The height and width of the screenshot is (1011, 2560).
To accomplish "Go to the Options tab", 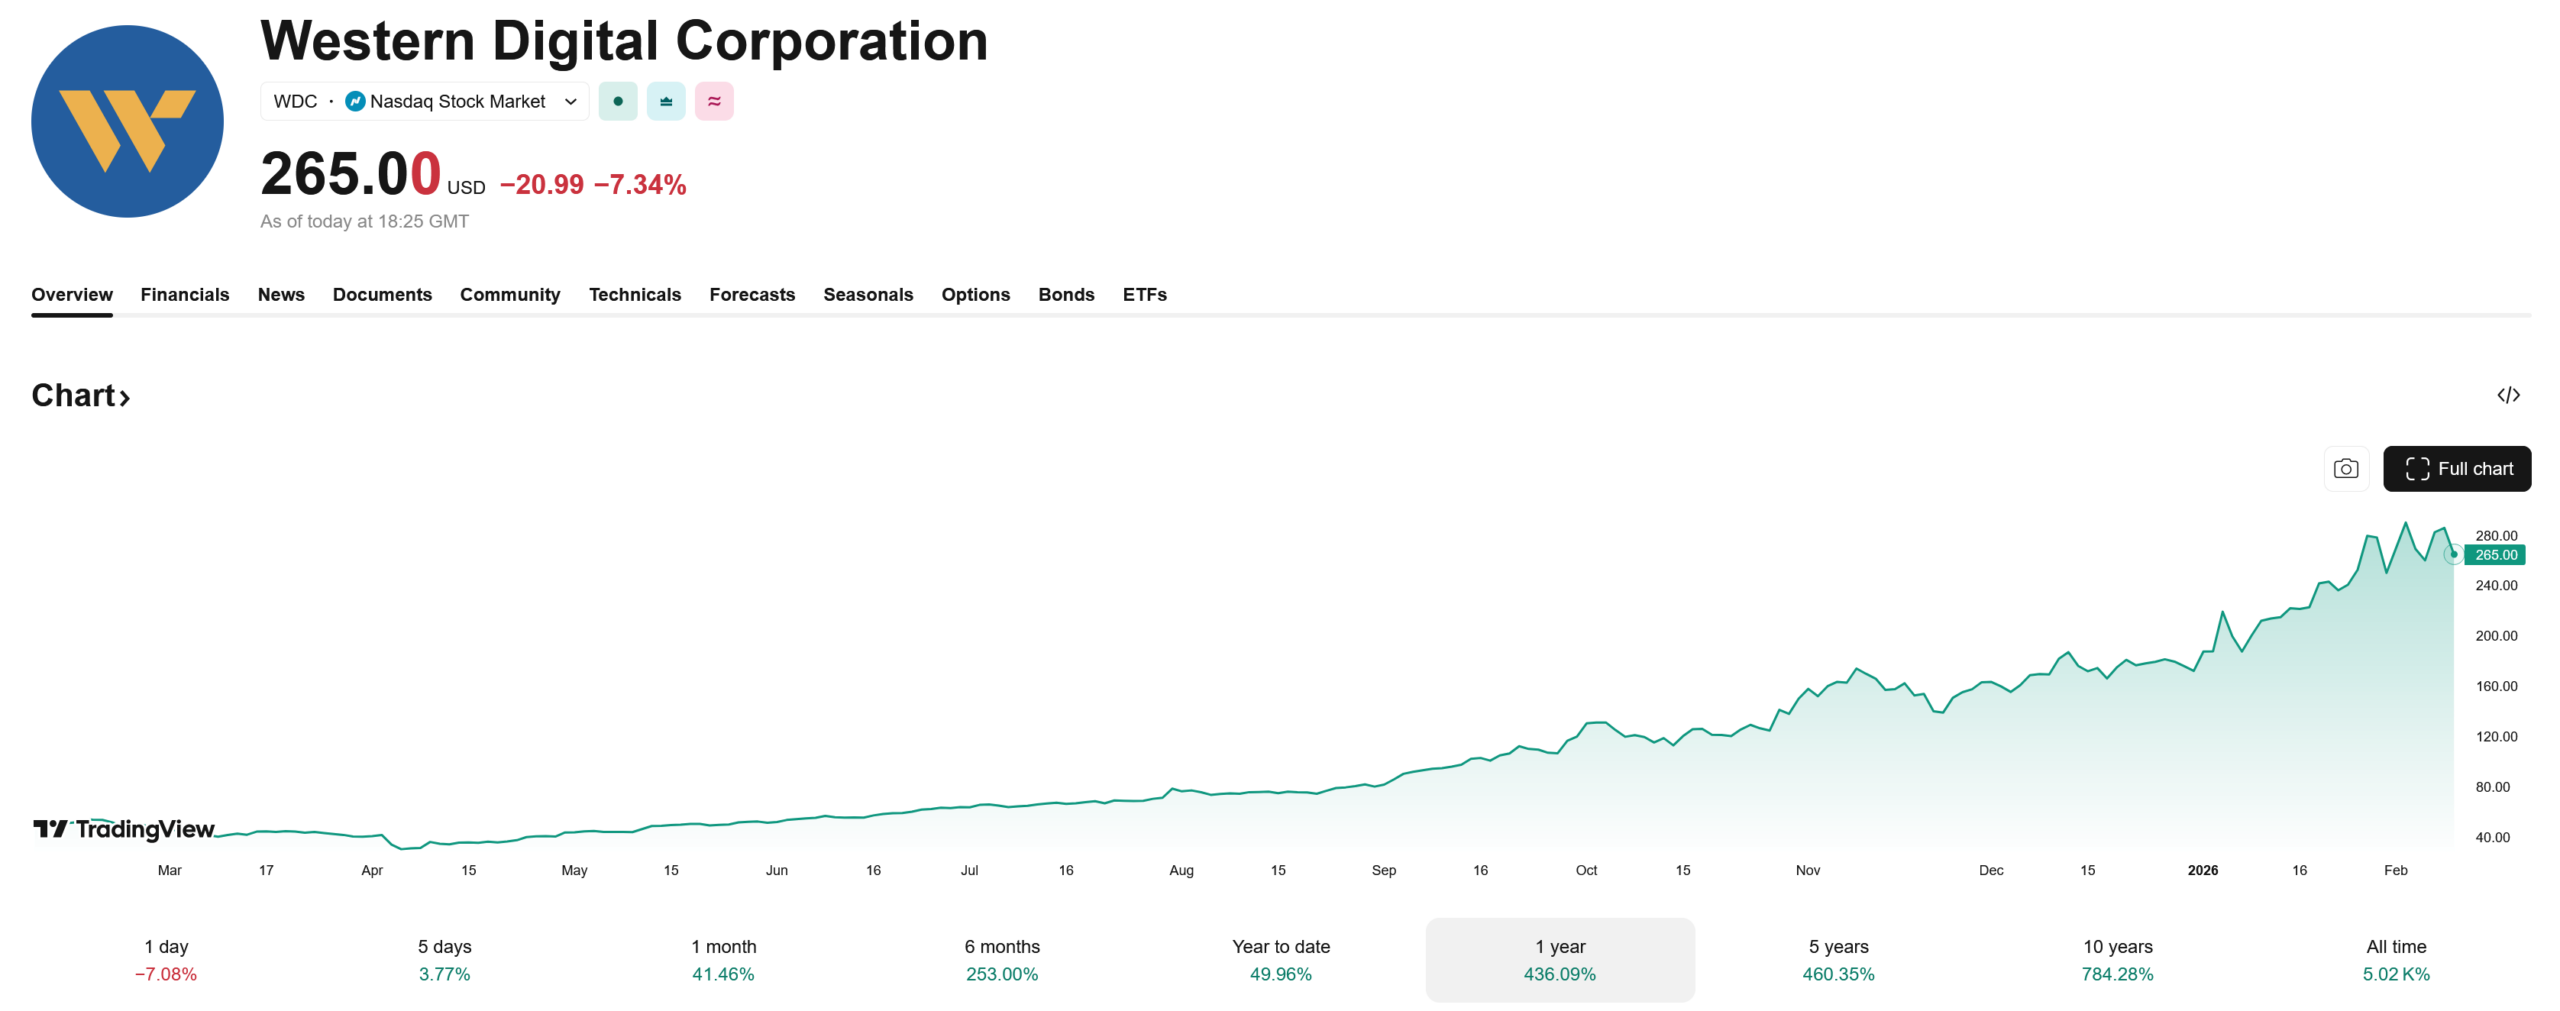I will point(976,294).
